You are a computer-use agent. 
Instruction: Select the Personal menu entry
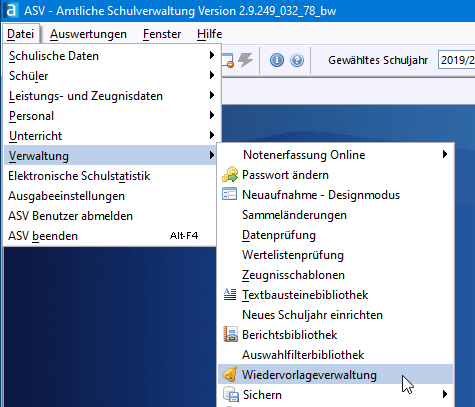112,116
